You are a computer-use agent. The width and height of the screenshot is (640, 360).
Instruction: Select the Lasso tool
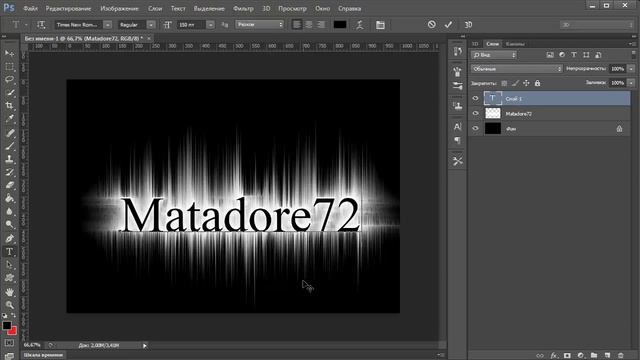pos(9,80)
